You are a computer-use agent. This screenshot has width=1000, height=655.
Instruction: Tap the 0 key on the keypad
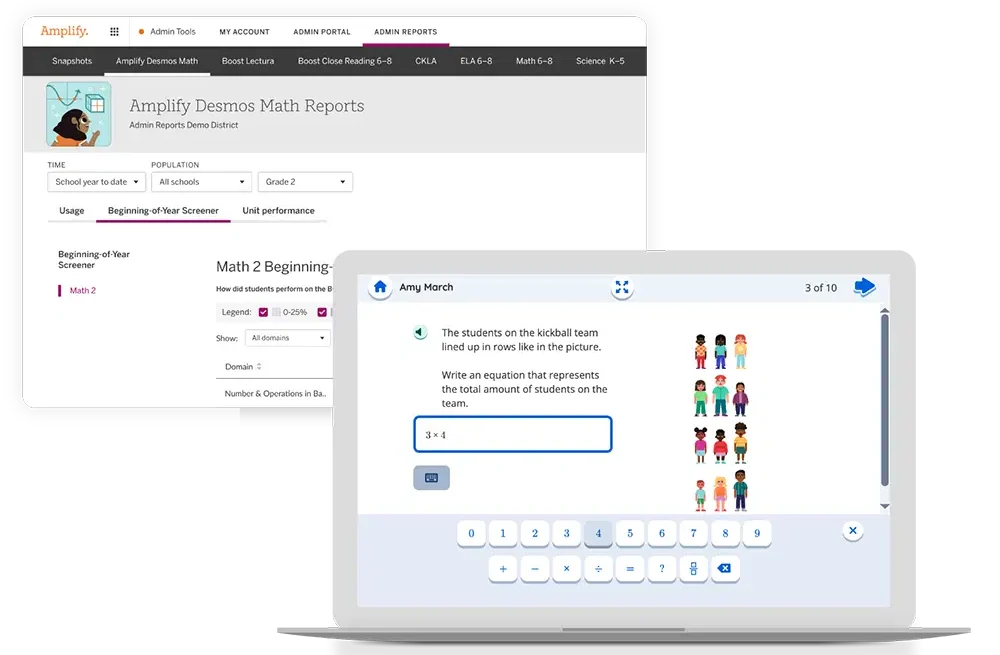[471, 533]
